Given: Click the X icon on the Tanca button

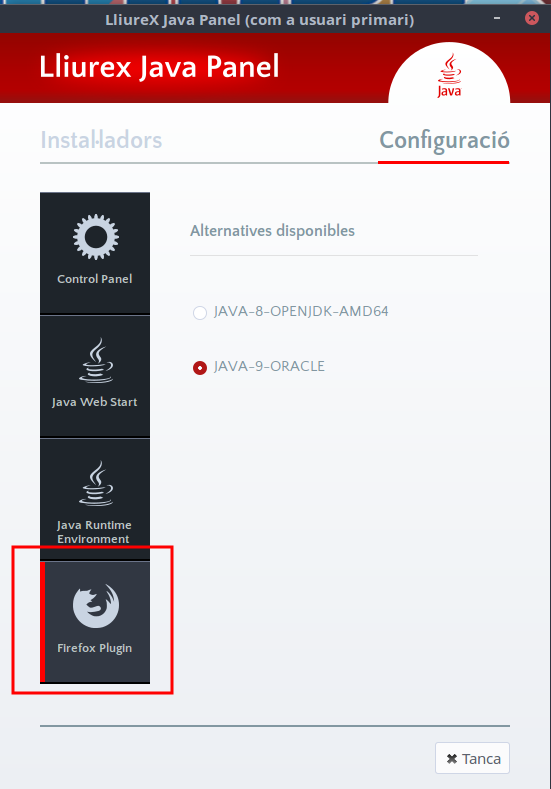Looking at the screenshot, I should tap(452, 758).
